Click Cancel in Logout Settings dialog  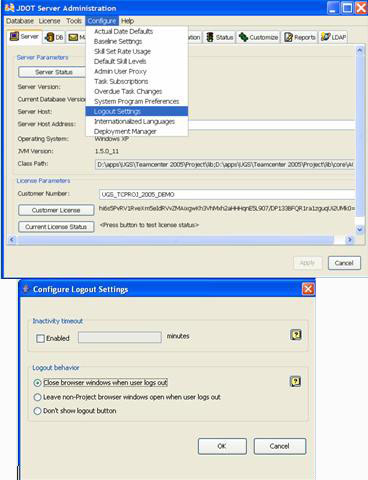tap(279, 446)
